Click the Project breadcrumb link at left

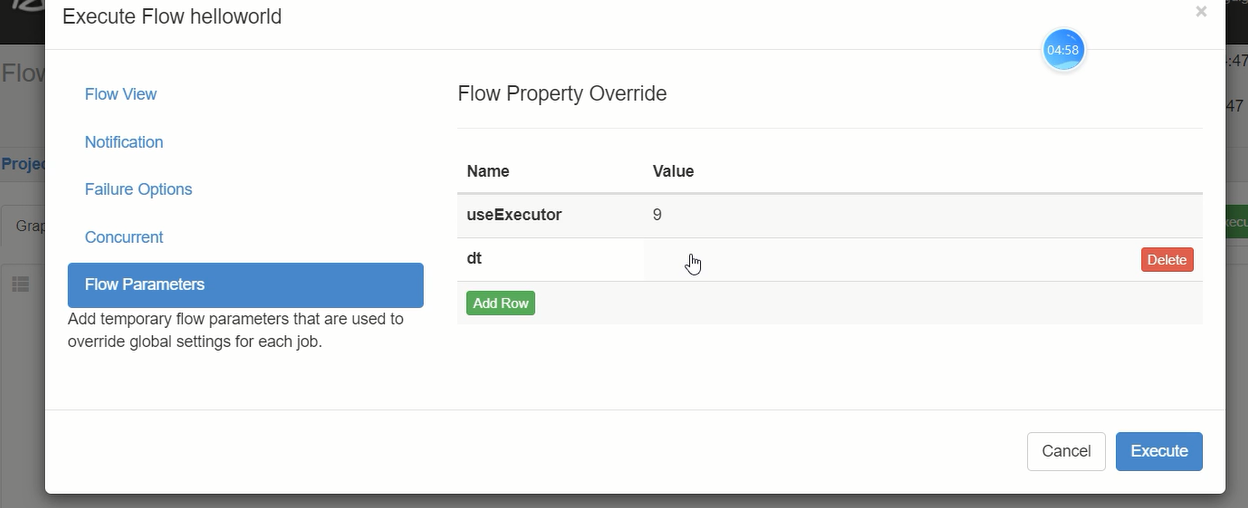click(x=22, y=164)
